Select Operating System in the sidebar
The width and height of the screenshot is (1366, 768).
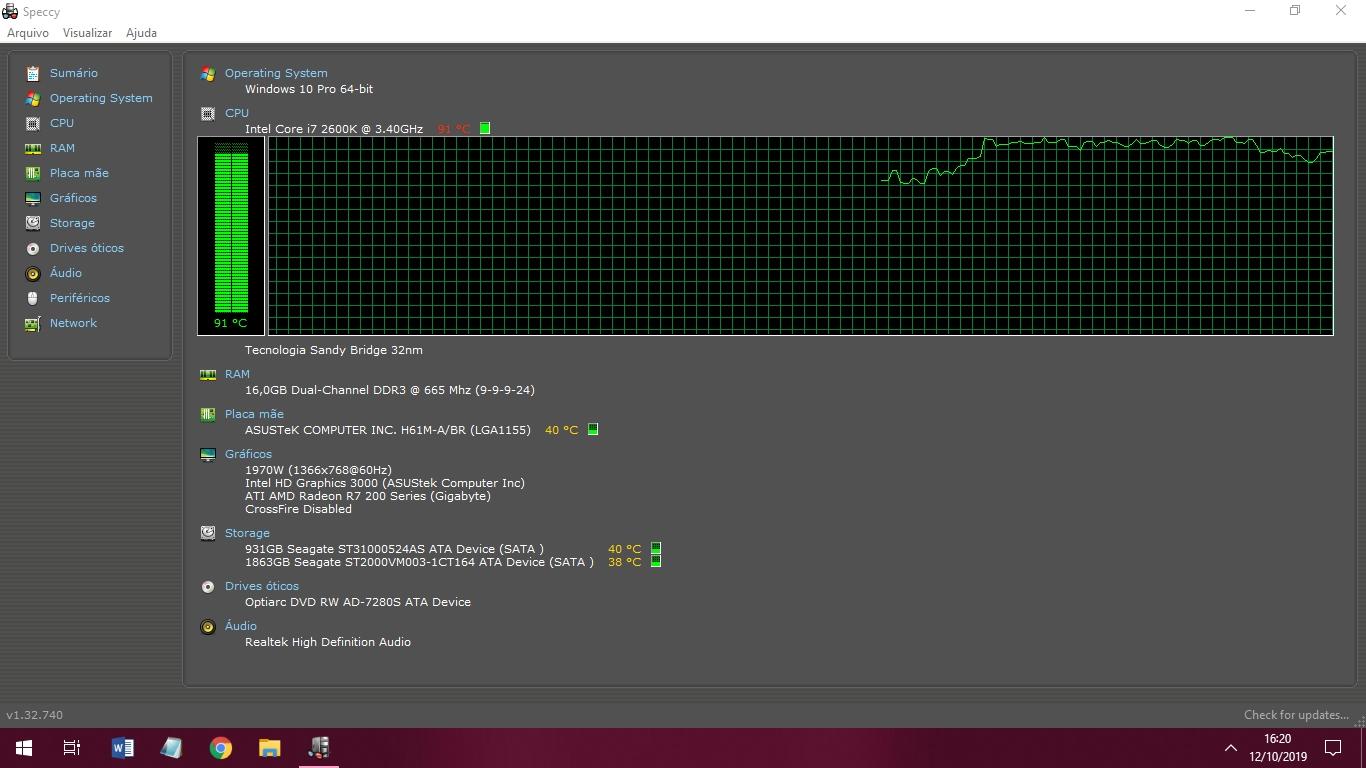click(x=101, y=98)
